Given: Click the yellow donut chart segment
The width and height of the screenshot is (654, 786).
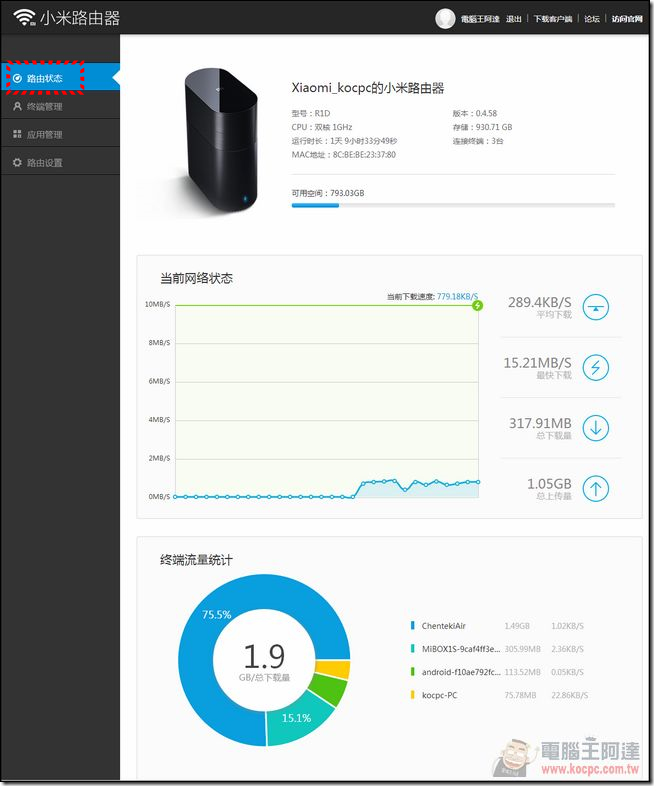Looking at the screenshot, I should (334, 669).
